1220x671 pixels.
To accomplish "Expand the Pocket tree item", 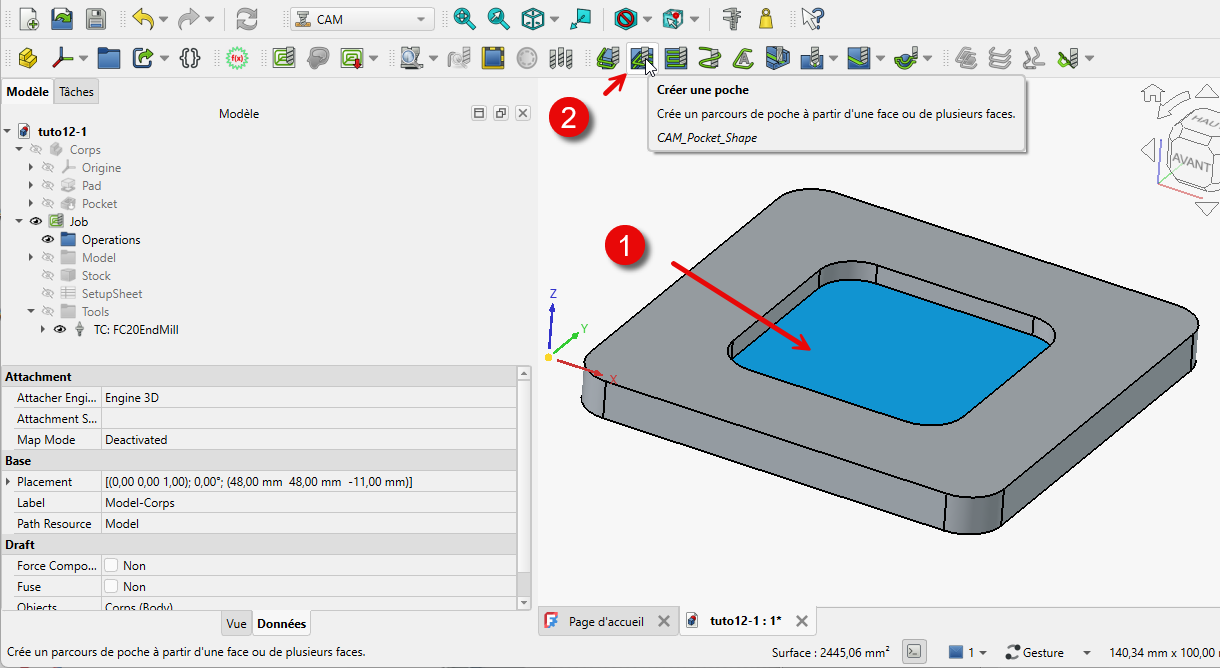I will (31, 204).
